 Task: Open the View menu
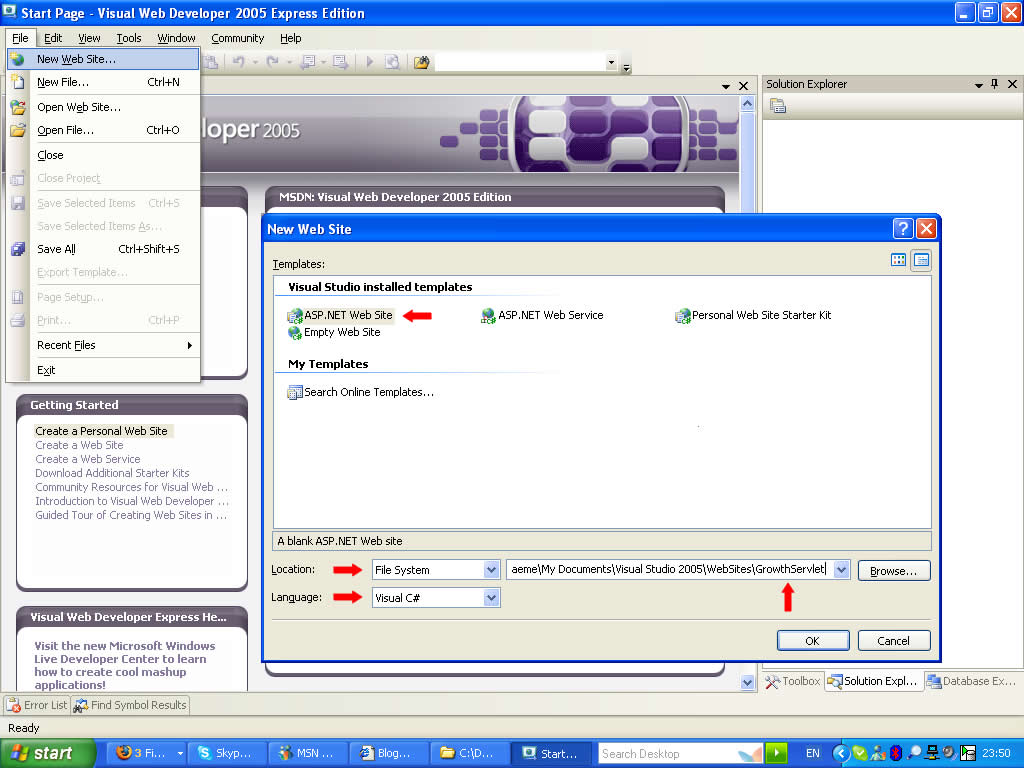89,38
